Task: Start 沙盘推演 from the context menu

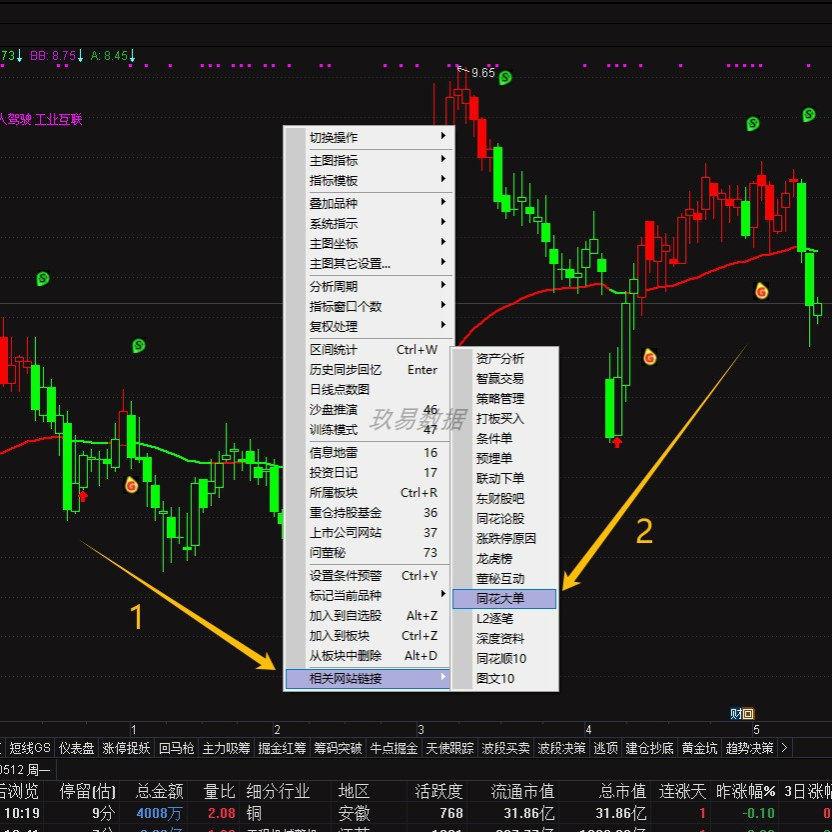Action: (368, 410)
